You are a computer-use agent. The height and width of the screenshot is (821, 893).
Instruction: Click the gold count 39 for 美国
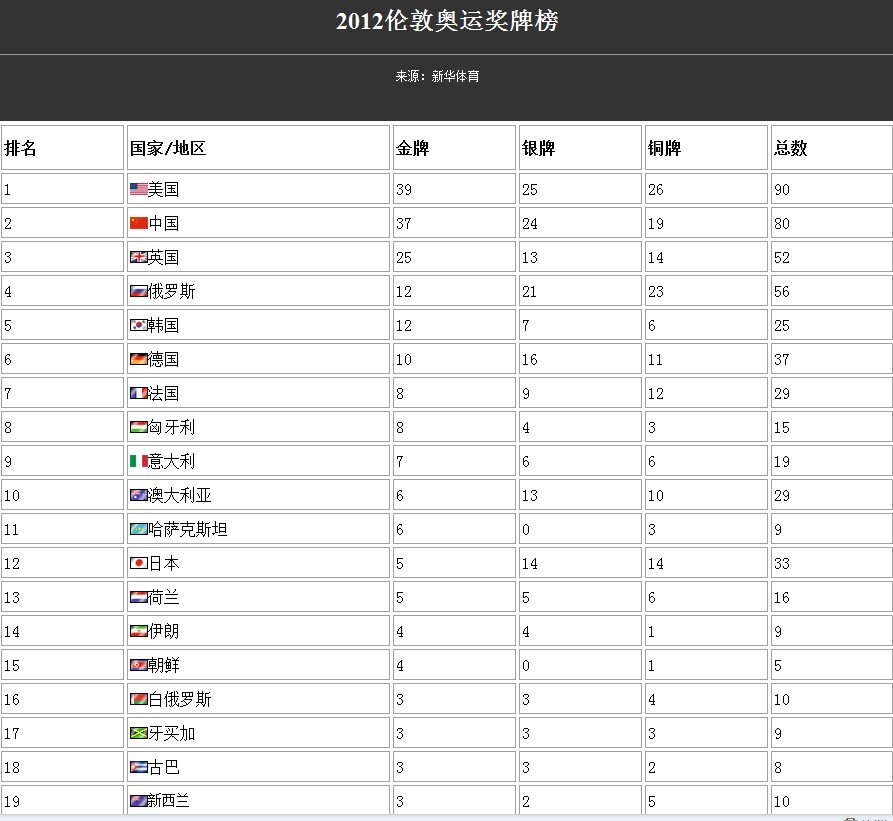404,190
